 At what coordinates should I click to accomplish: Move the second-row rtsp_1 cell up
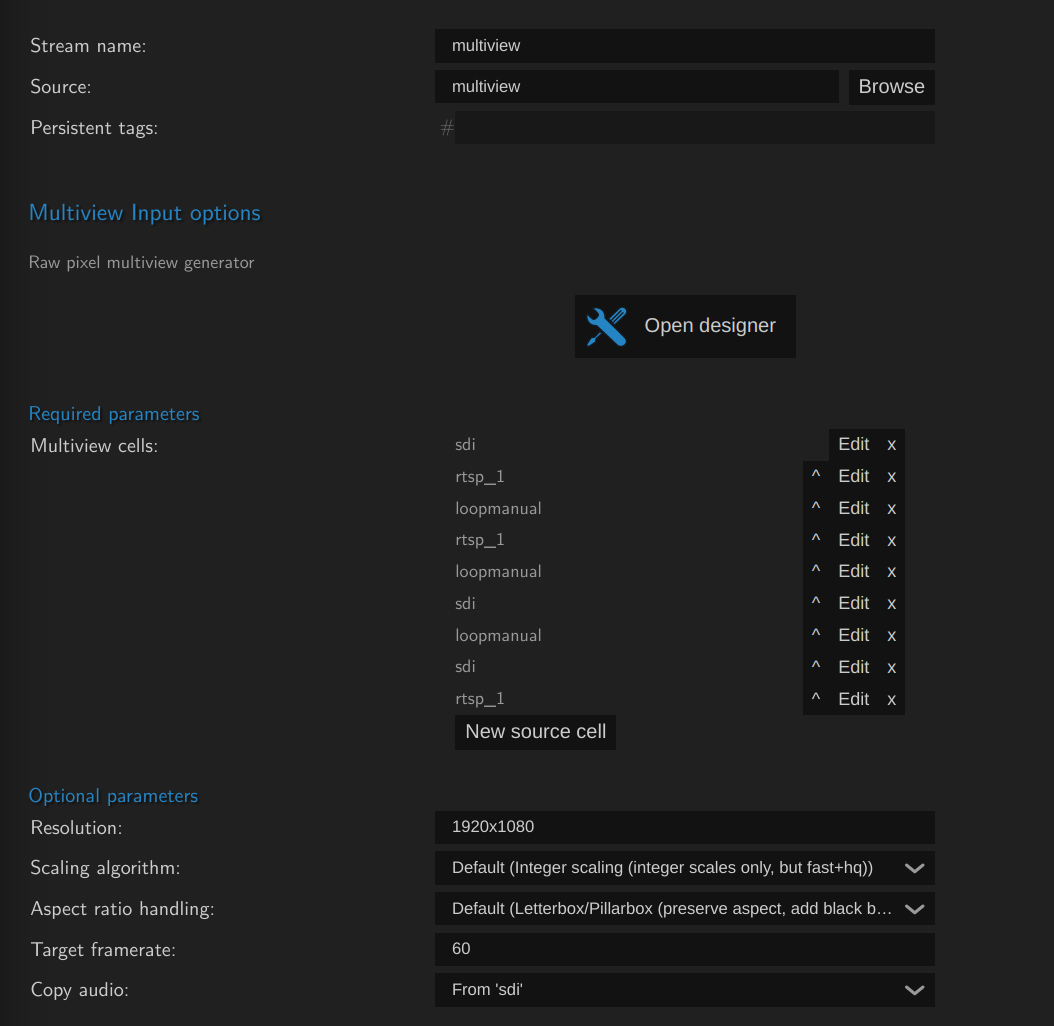(x=816, y=477)
